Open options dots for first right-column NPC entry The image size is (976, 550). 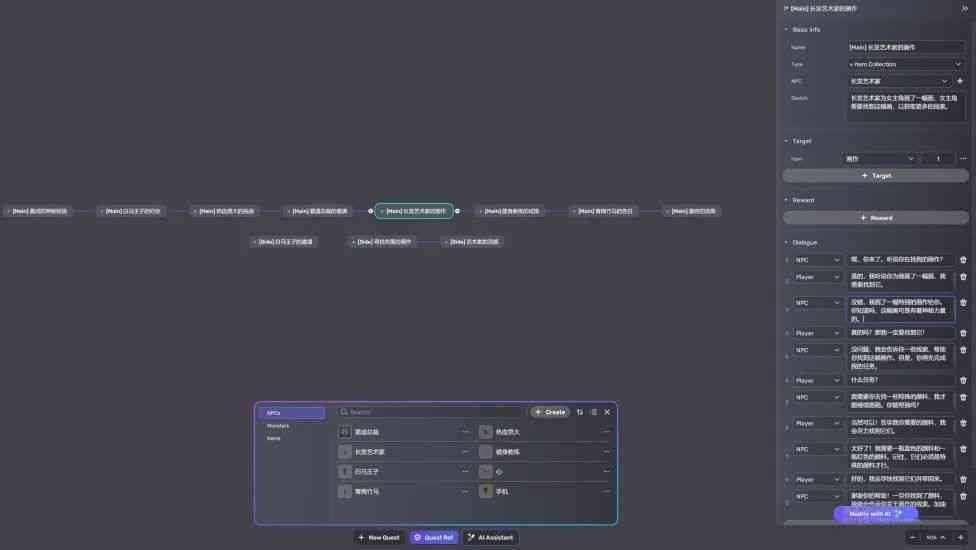[606, 432]
